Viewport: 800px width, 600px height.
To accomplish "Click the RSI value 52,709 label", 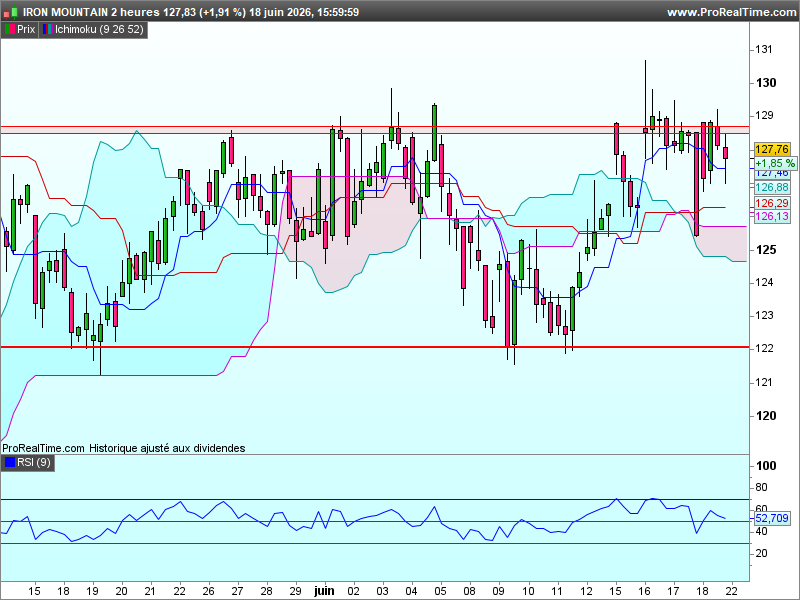I will coord(772,518).
